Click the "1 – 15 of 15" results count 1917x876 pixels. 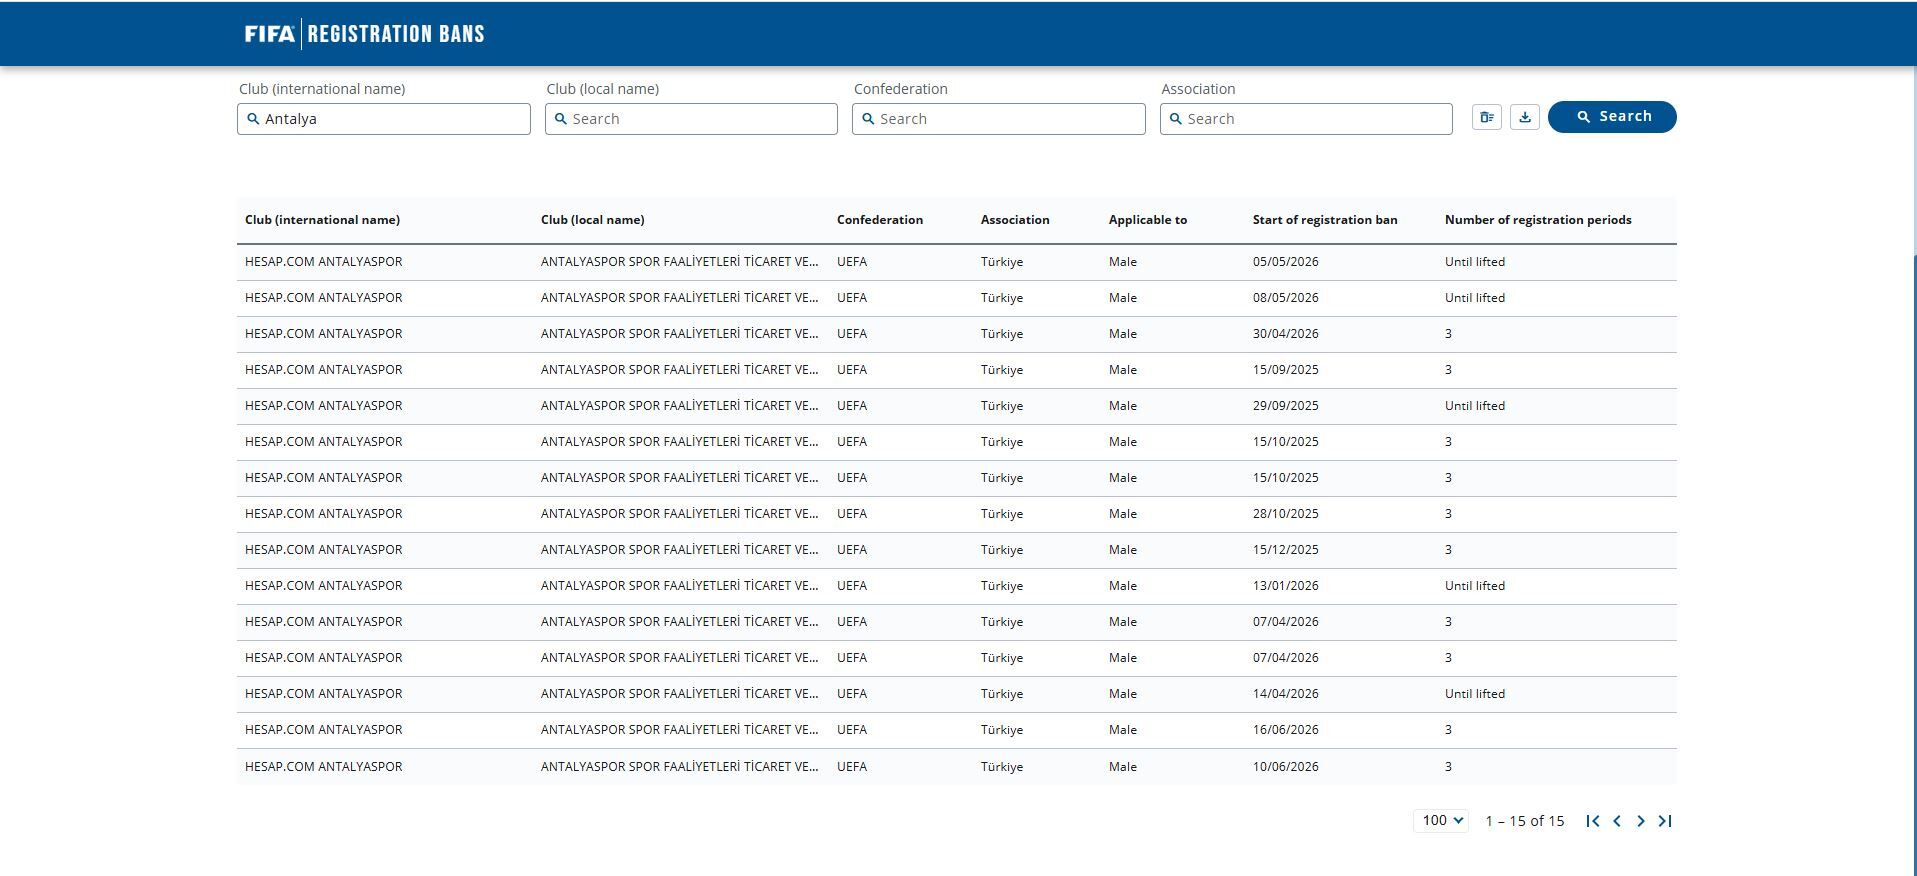(1525, 821)
